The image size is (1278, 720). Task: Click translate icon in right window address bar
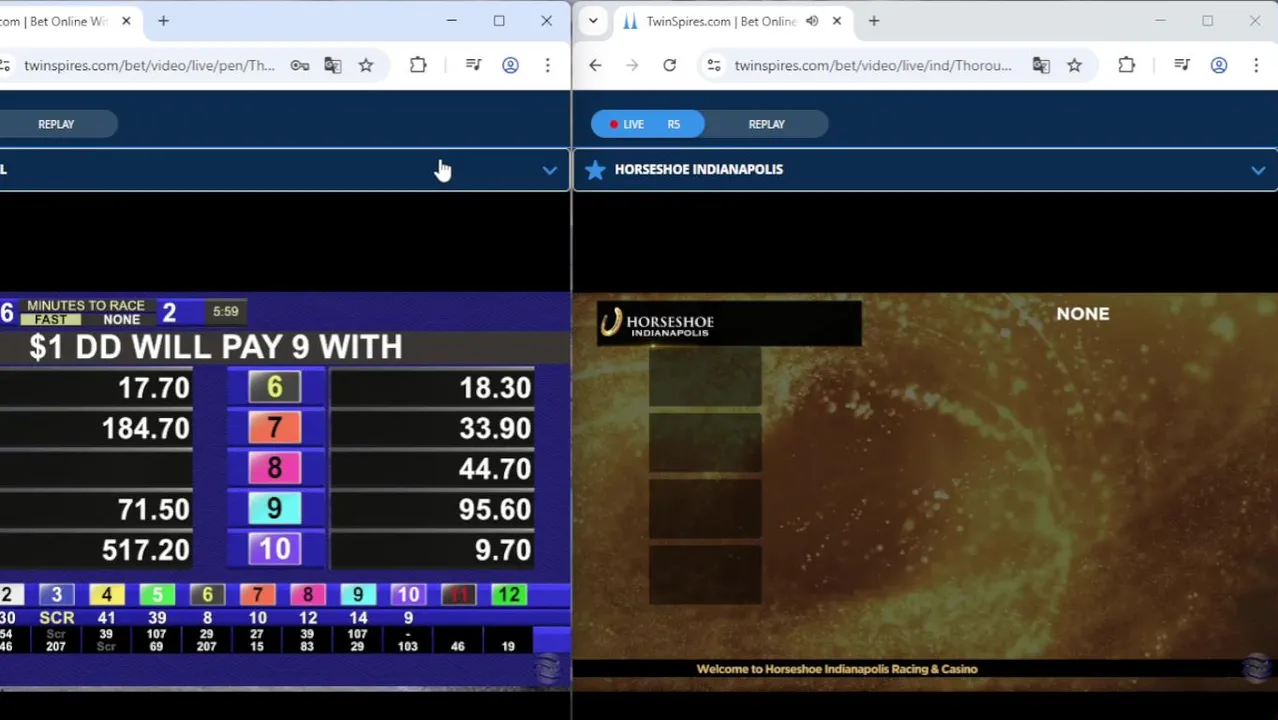click(x=1041, y=65)
